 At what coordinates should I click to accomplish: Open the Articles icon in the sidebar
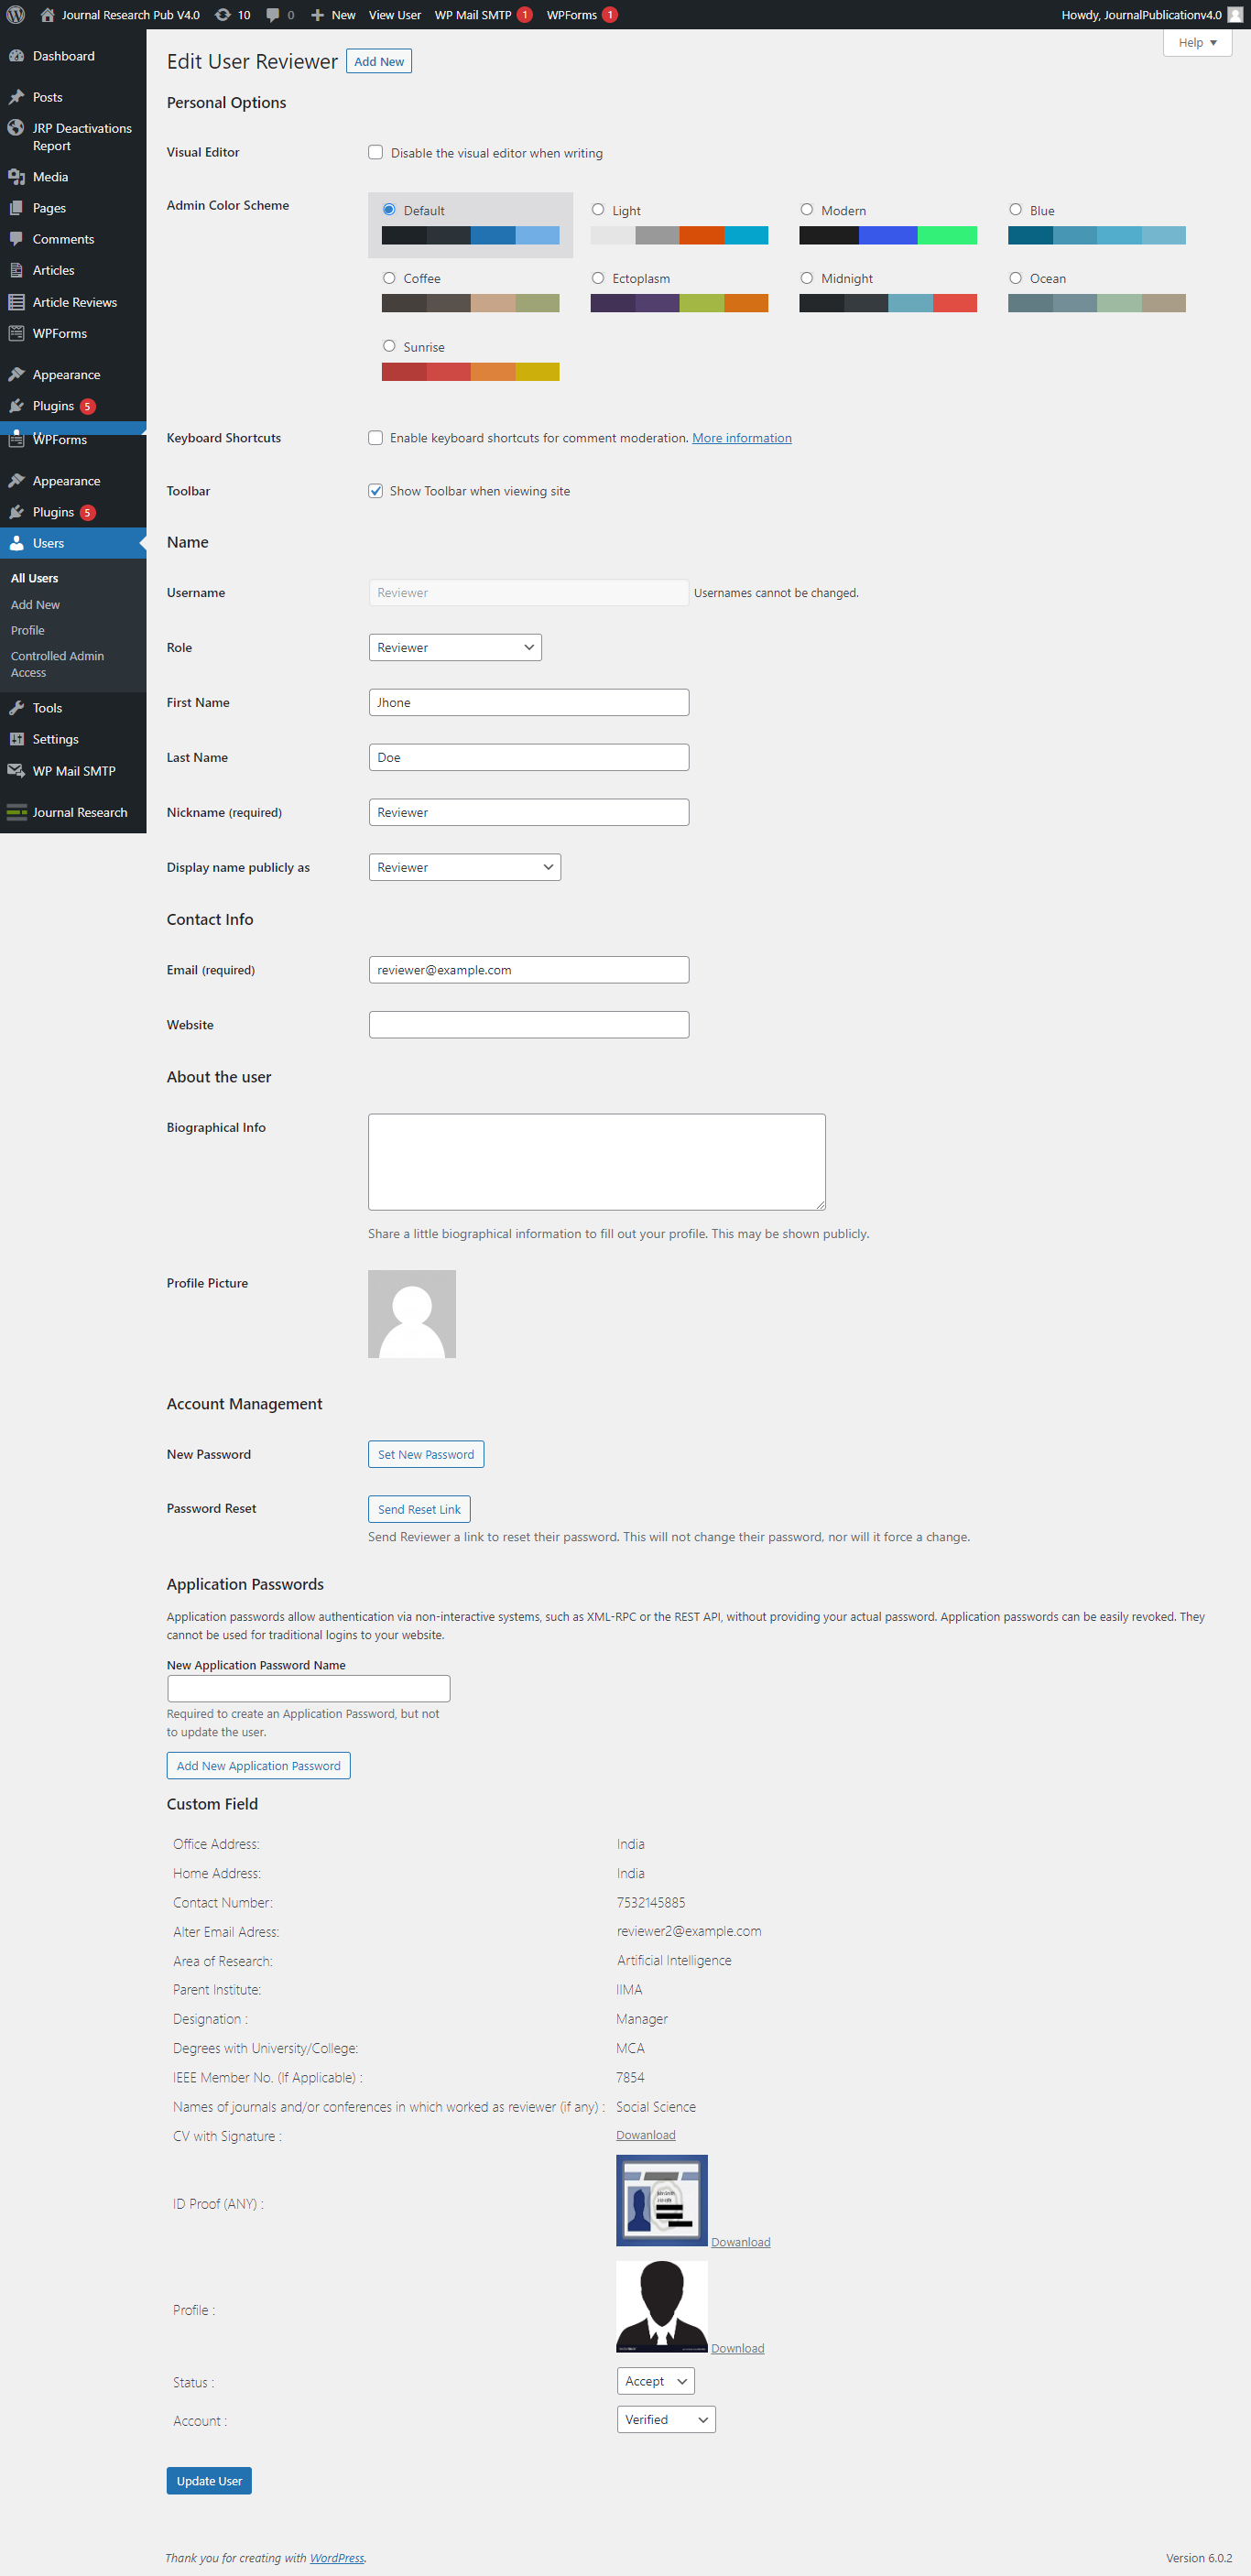(x=16, y=270)
